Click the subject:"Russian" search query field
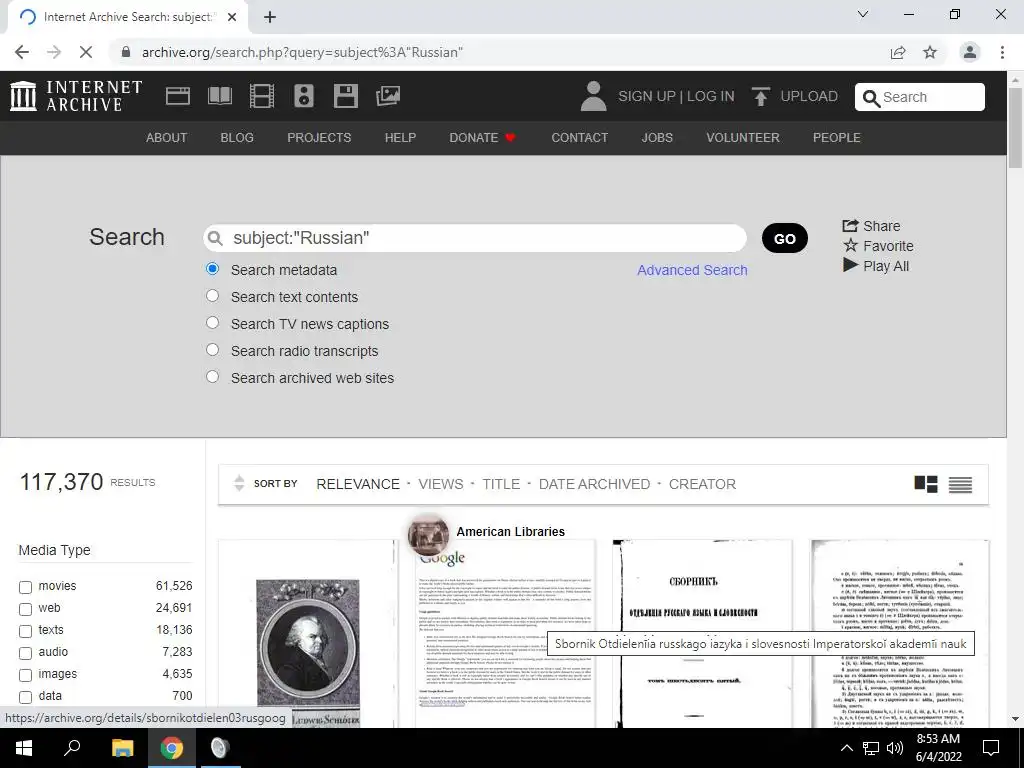The height and width of the screenshot is (768, 1024). (475, 238)
